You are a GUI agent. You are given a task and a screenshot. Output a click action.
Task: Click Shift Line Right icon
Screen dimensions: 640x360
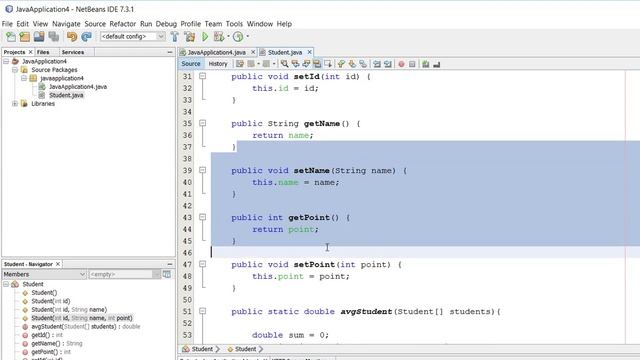pos(388,64)
